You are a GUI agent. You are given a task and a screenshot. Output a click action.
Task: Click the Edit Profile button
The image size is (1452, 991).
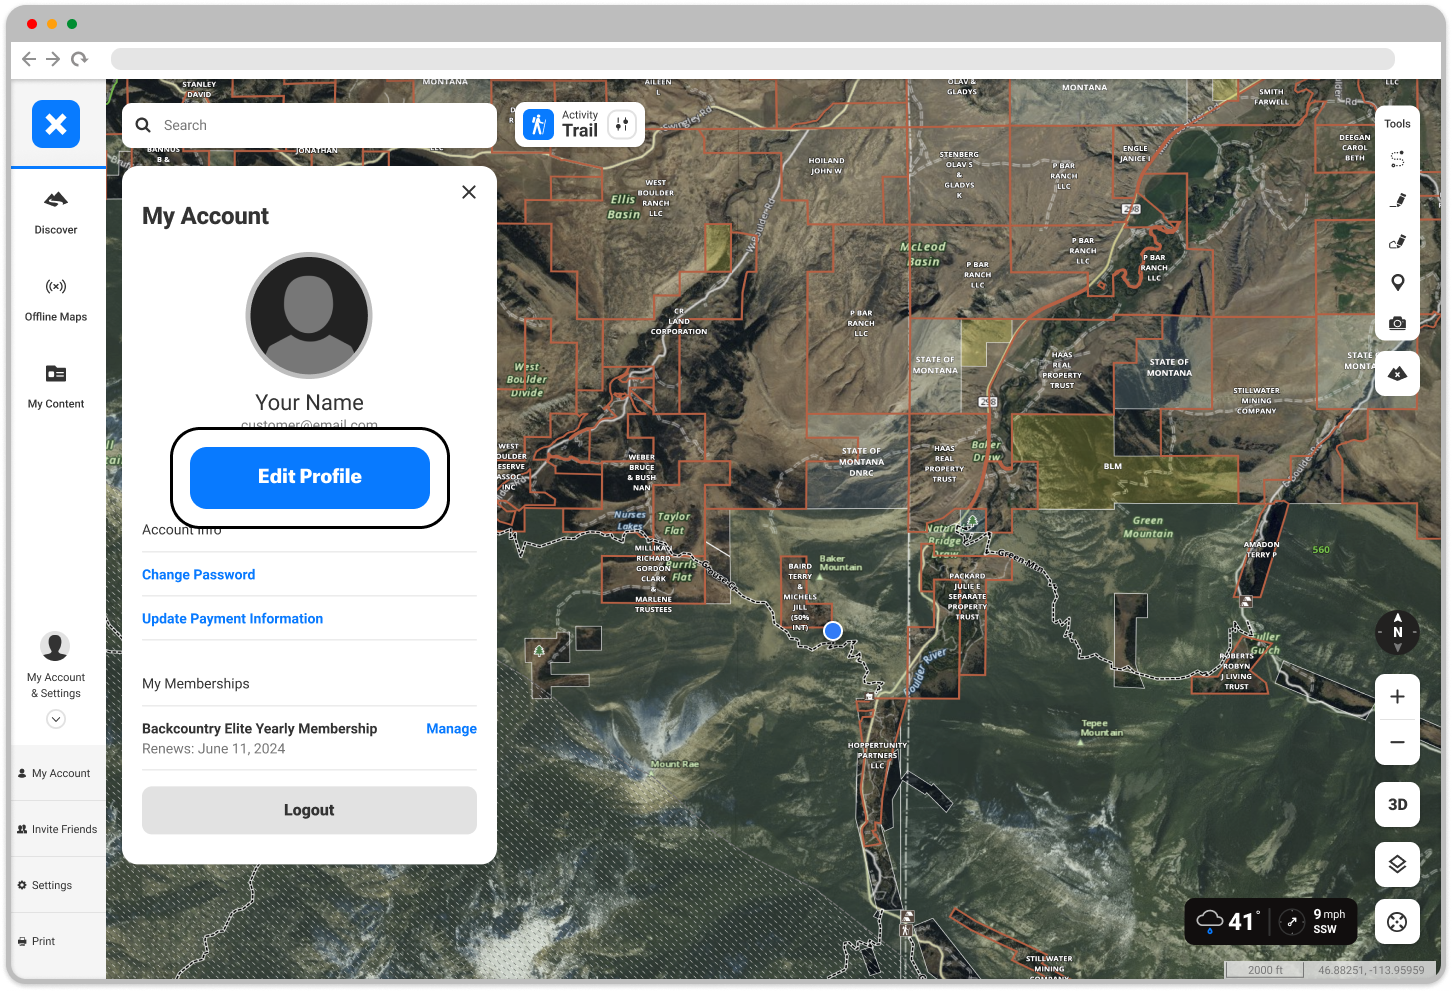coord(310,477)
